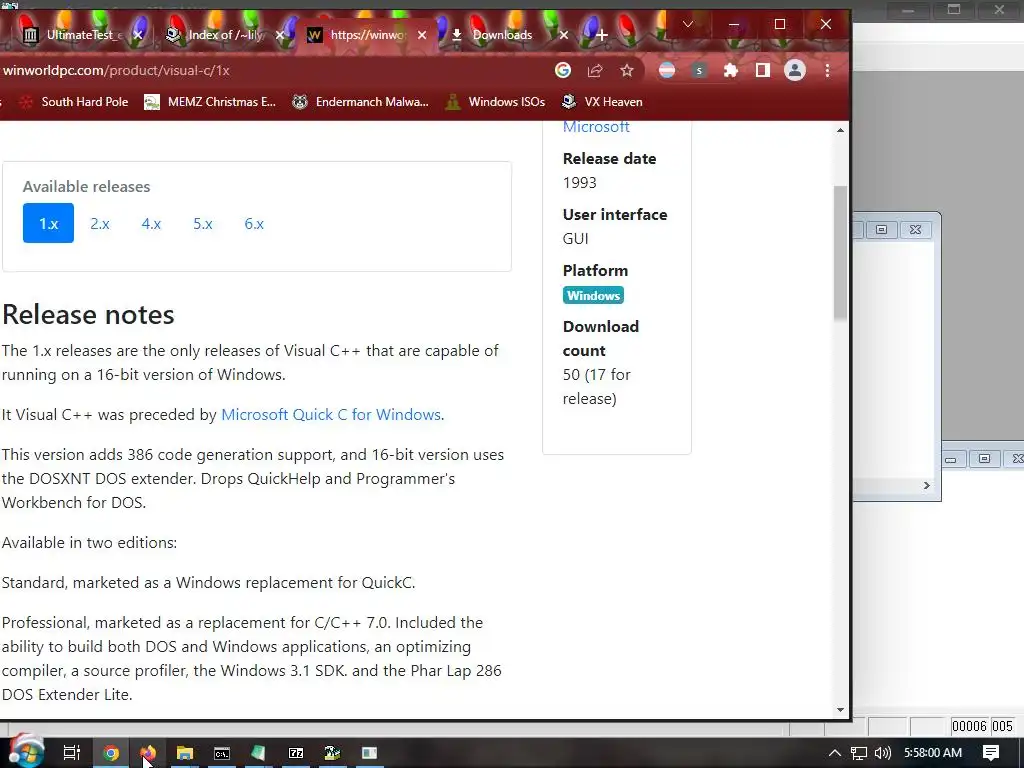Select the 5.x release
The height and width of the screenshot is (768, 1024).
tap(202, 223)
